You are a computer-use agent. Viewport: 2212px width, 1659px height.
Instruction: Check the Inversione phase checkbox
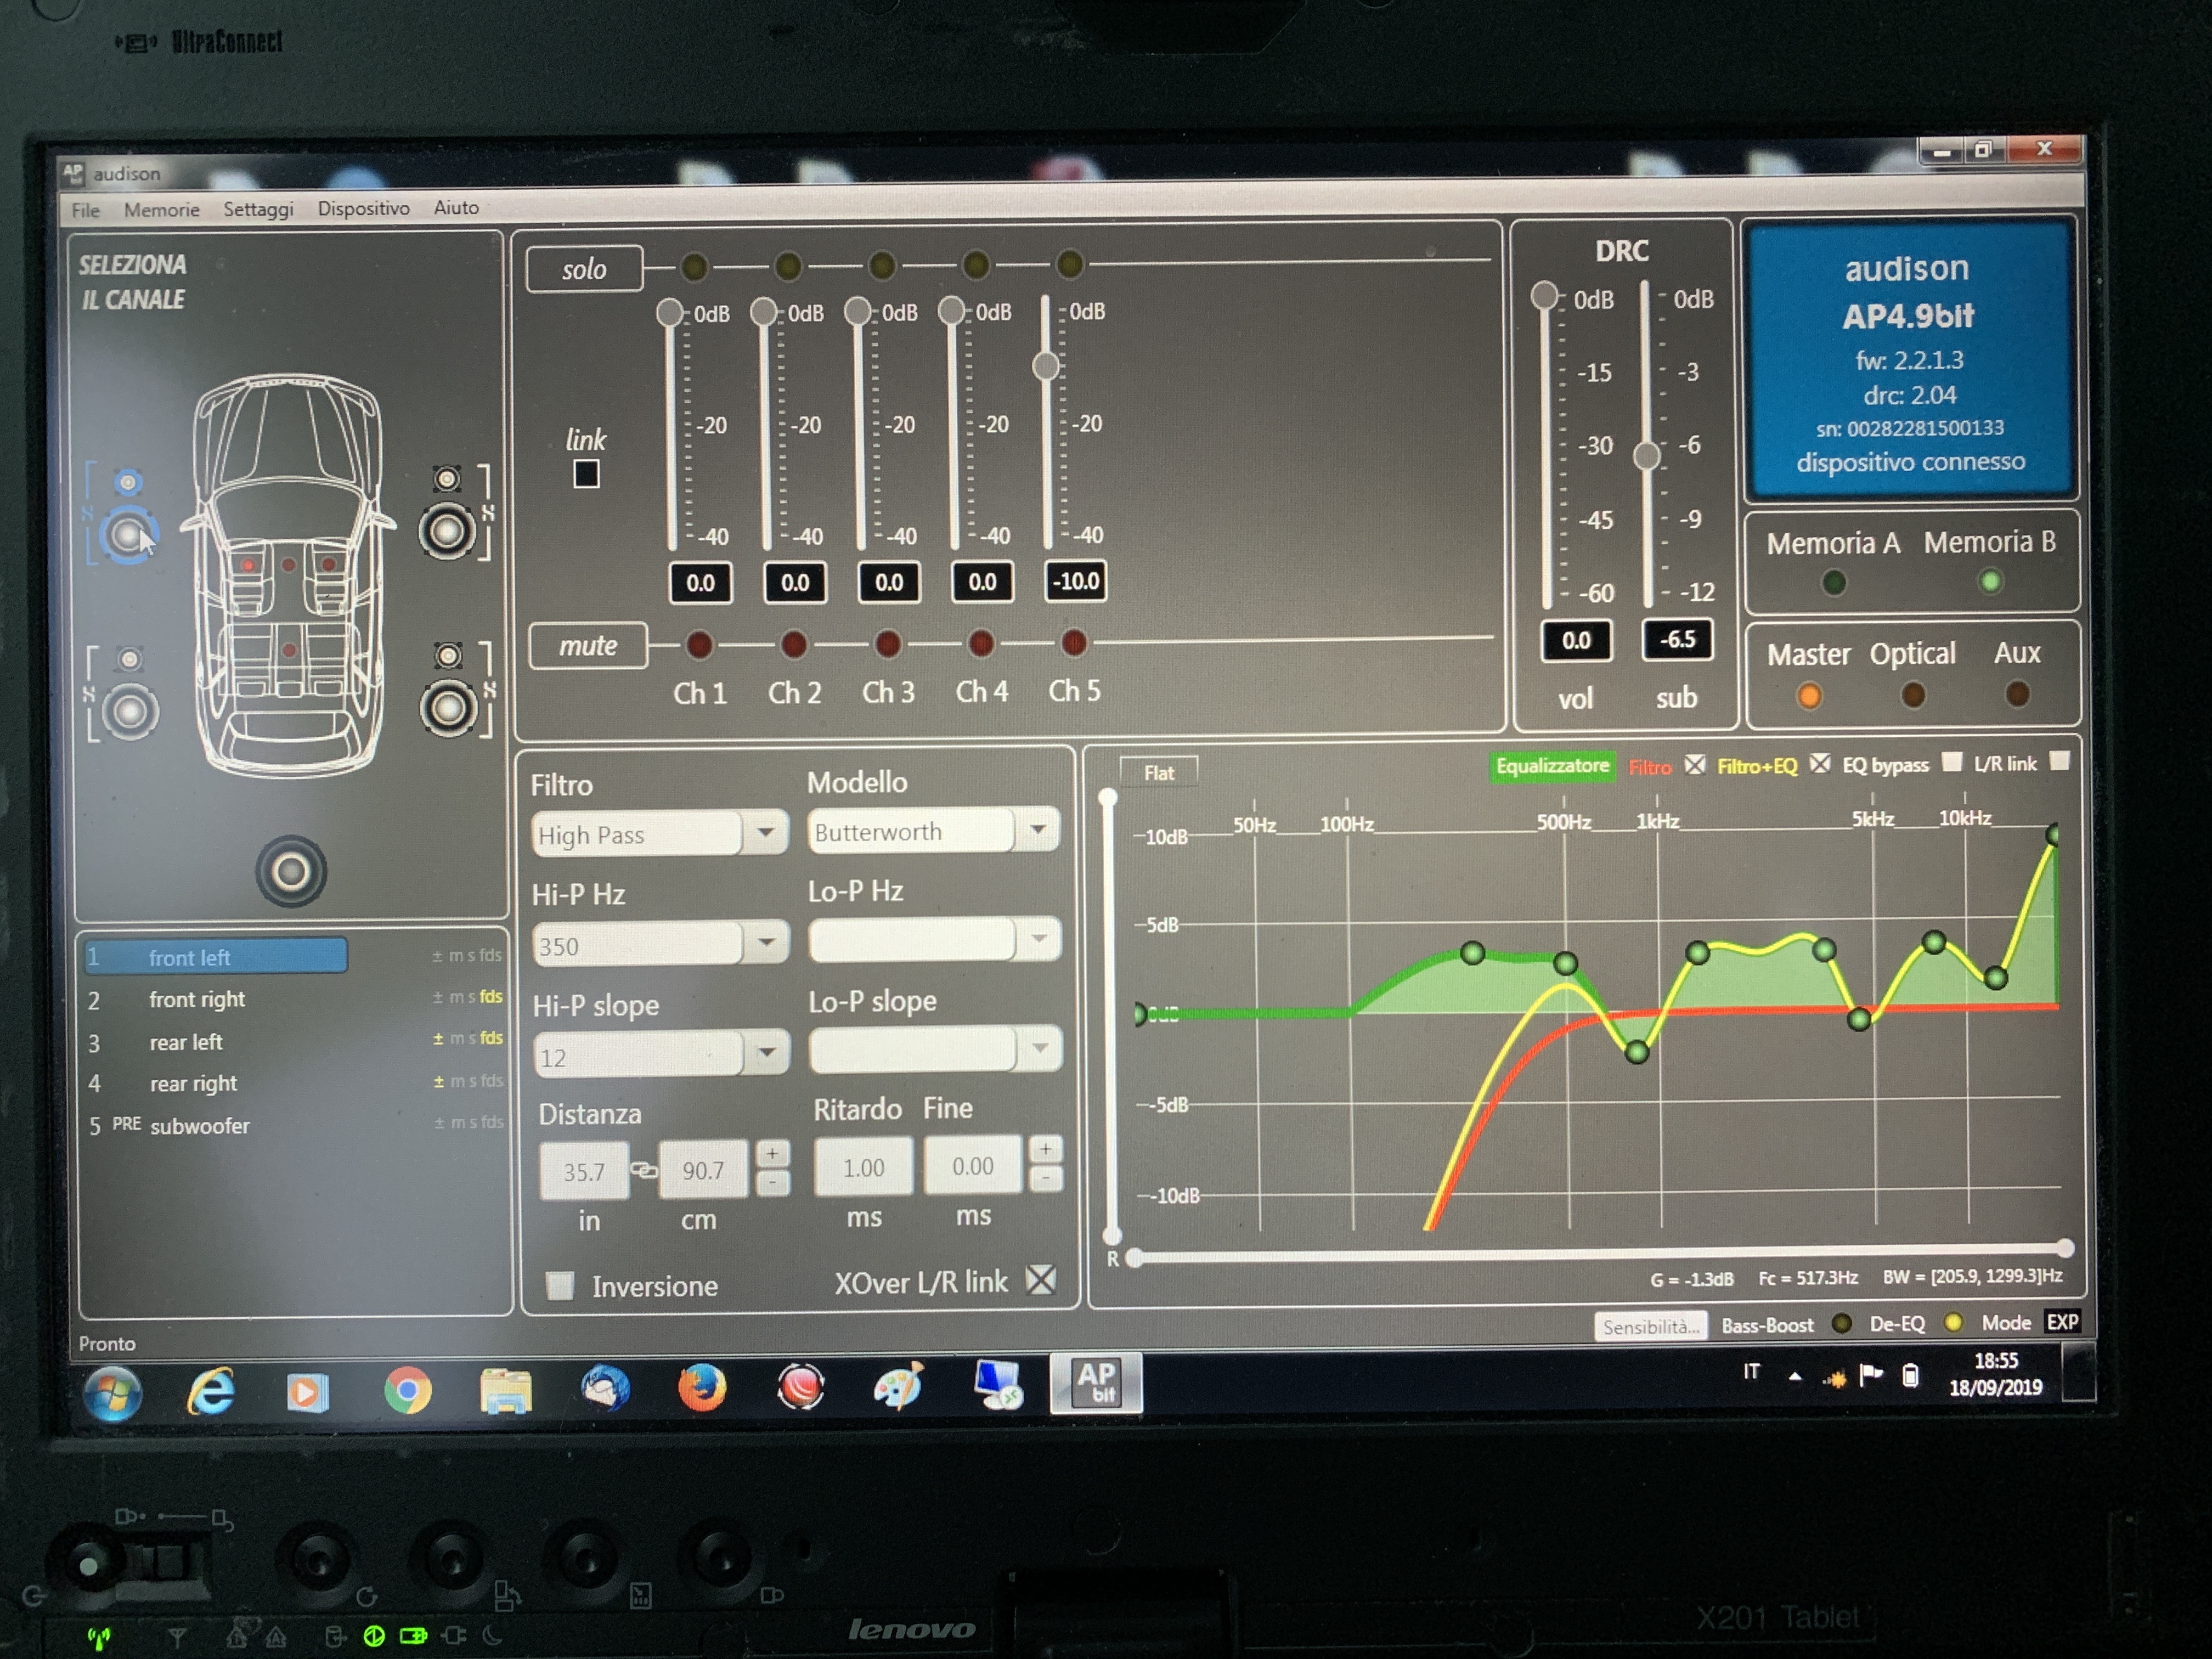coord(560,1286)
